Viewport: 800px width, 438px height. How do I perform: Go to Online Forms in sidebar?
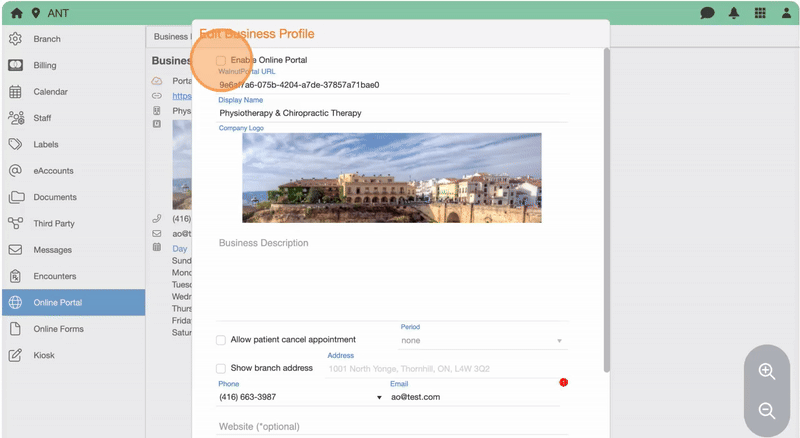click(58, 329)
